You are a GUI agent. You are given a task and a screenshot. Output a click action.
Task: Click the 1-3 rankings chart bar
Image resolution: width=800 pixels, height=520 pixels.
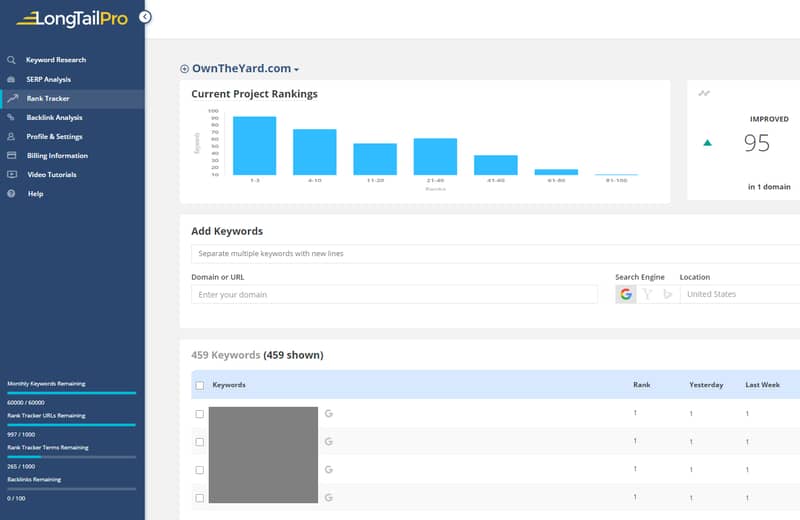pyautogui.click(x=255, y=146)
